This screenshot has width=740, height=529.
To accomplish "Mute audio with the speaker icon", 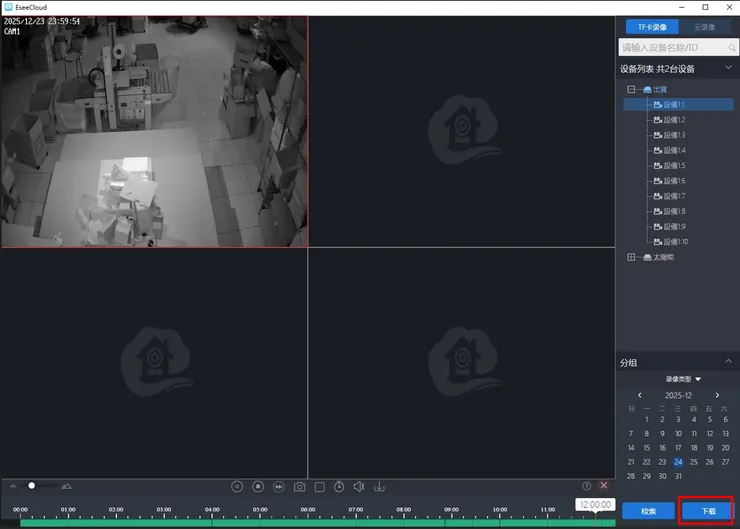I will [x=359, y=487].
